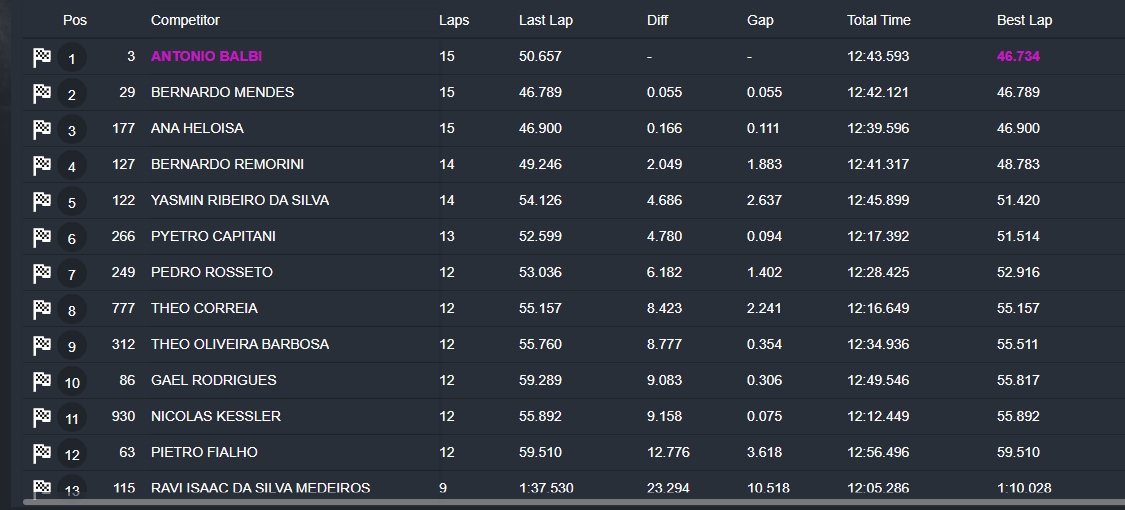This screenshot has height=510, width=1125.
Task: Select competitor name NICOLAS KESSLER
Action: [216, 416]
